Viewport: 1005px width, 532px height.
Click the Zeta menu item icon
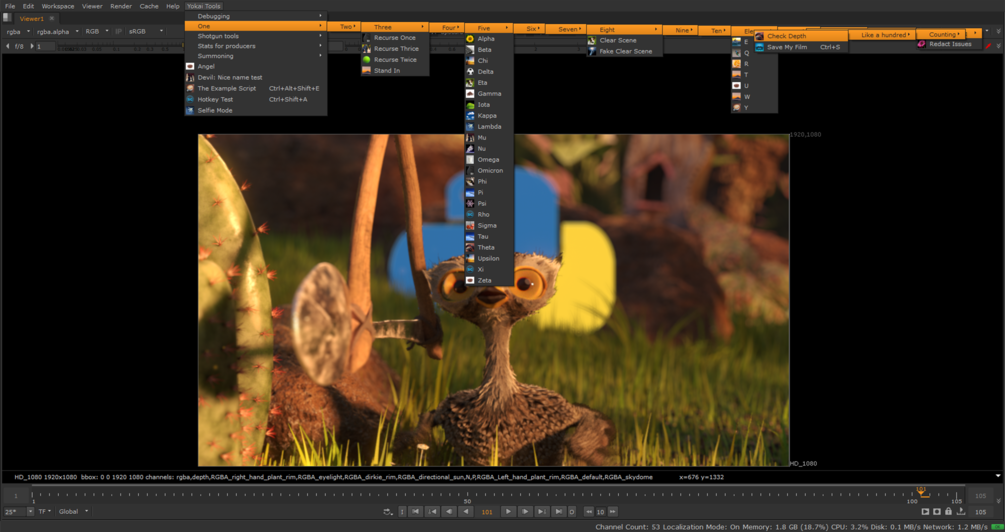click(470, 280)
